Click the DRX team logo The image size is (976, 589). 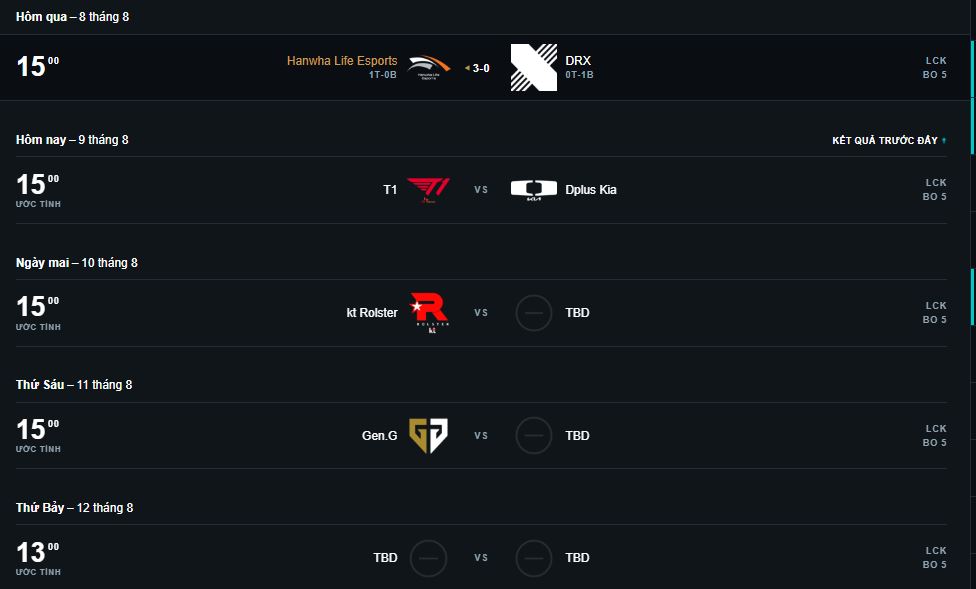pos(534,67)
